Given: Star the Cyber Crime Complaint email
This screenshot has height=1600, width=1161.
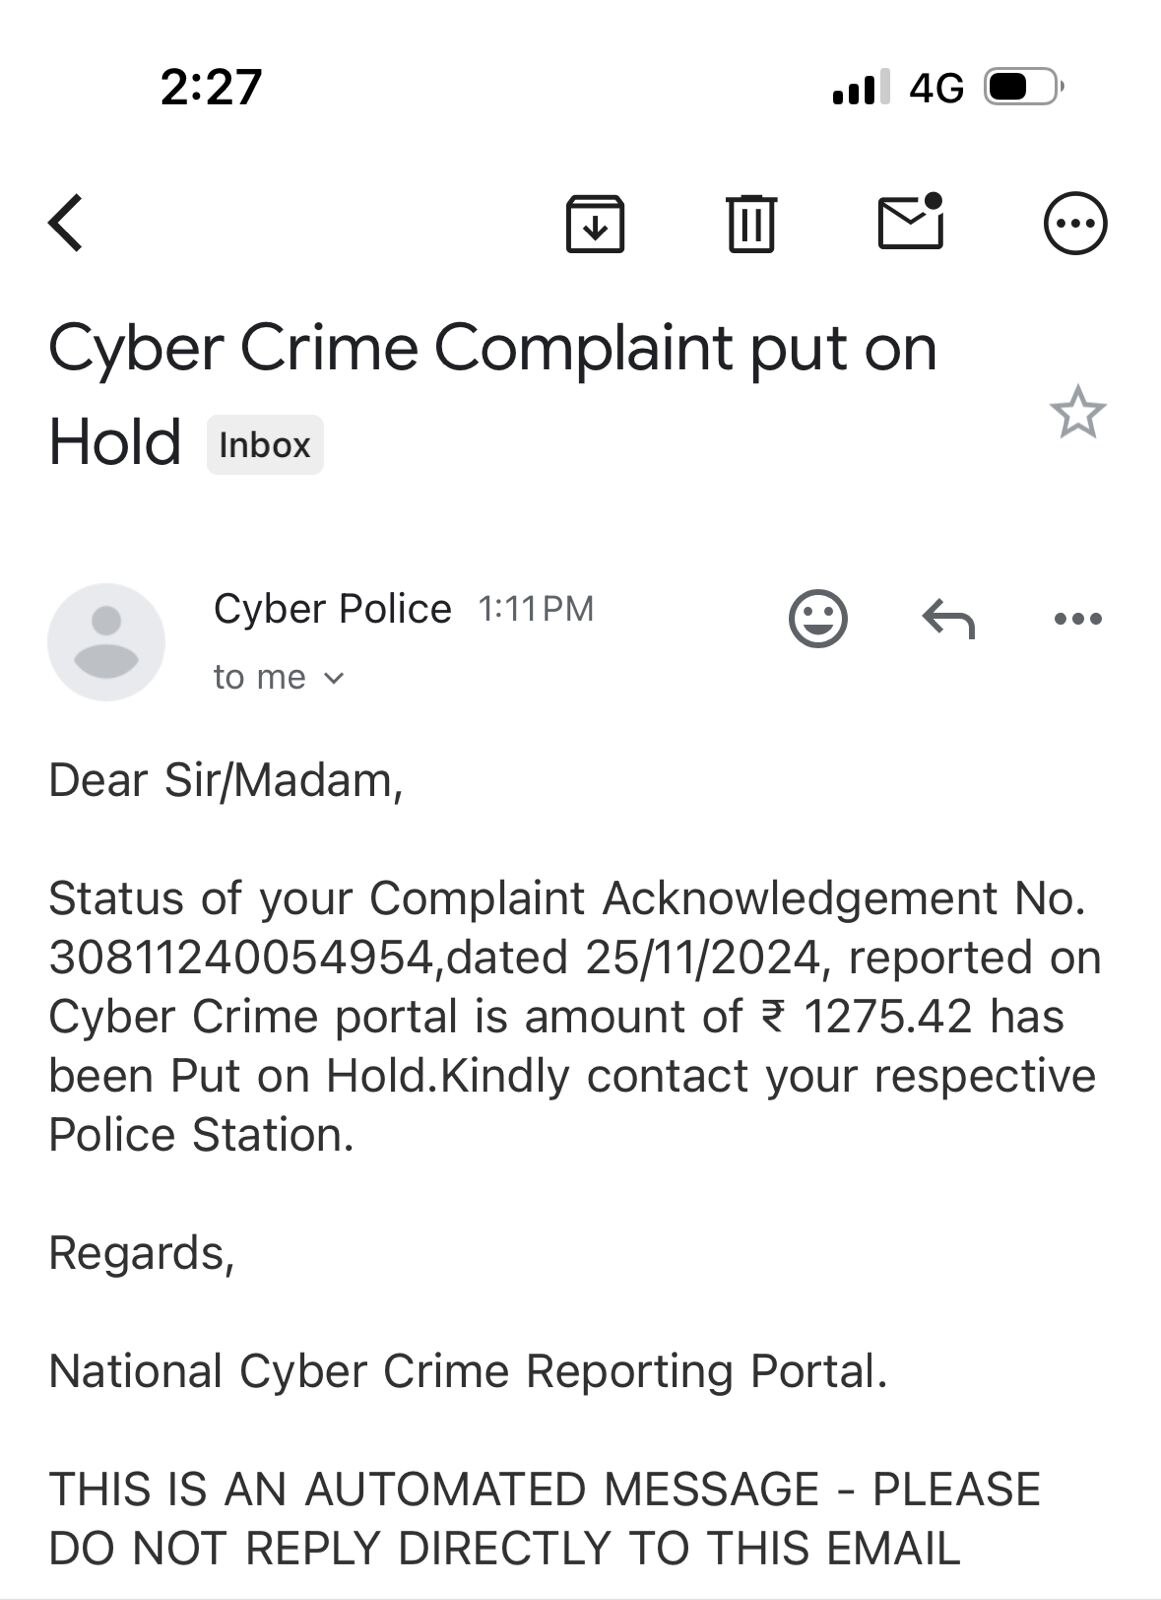Looking at the screenshot, I should 1077,412.
